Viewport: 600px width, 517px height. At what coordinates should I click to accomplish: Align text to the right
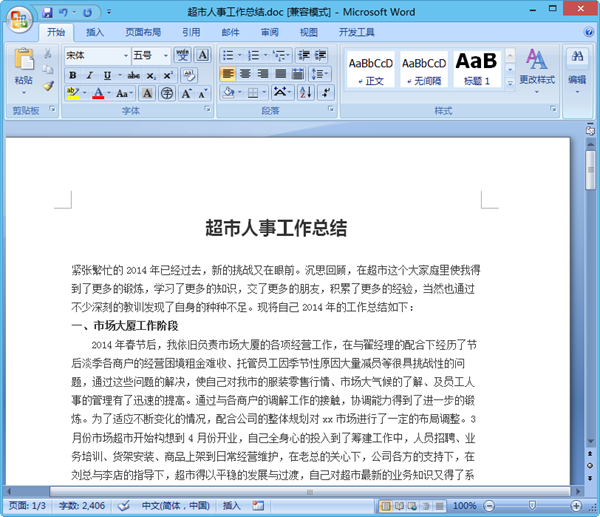point(263,73)
